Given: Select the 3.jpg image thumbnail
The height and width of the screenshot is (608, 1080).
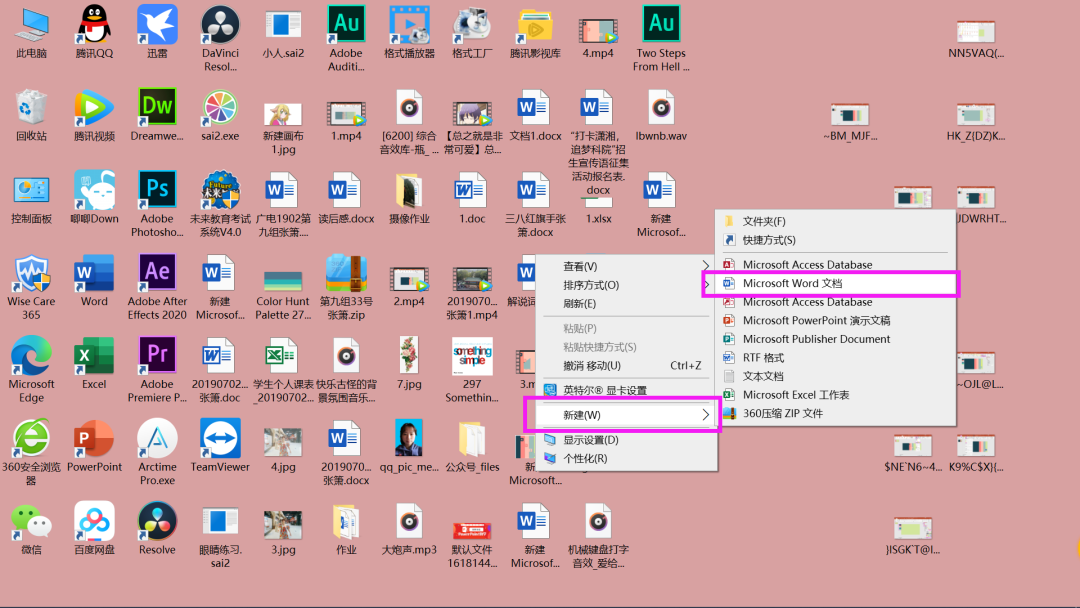Looking at the screenshot, I should point(283,523).
